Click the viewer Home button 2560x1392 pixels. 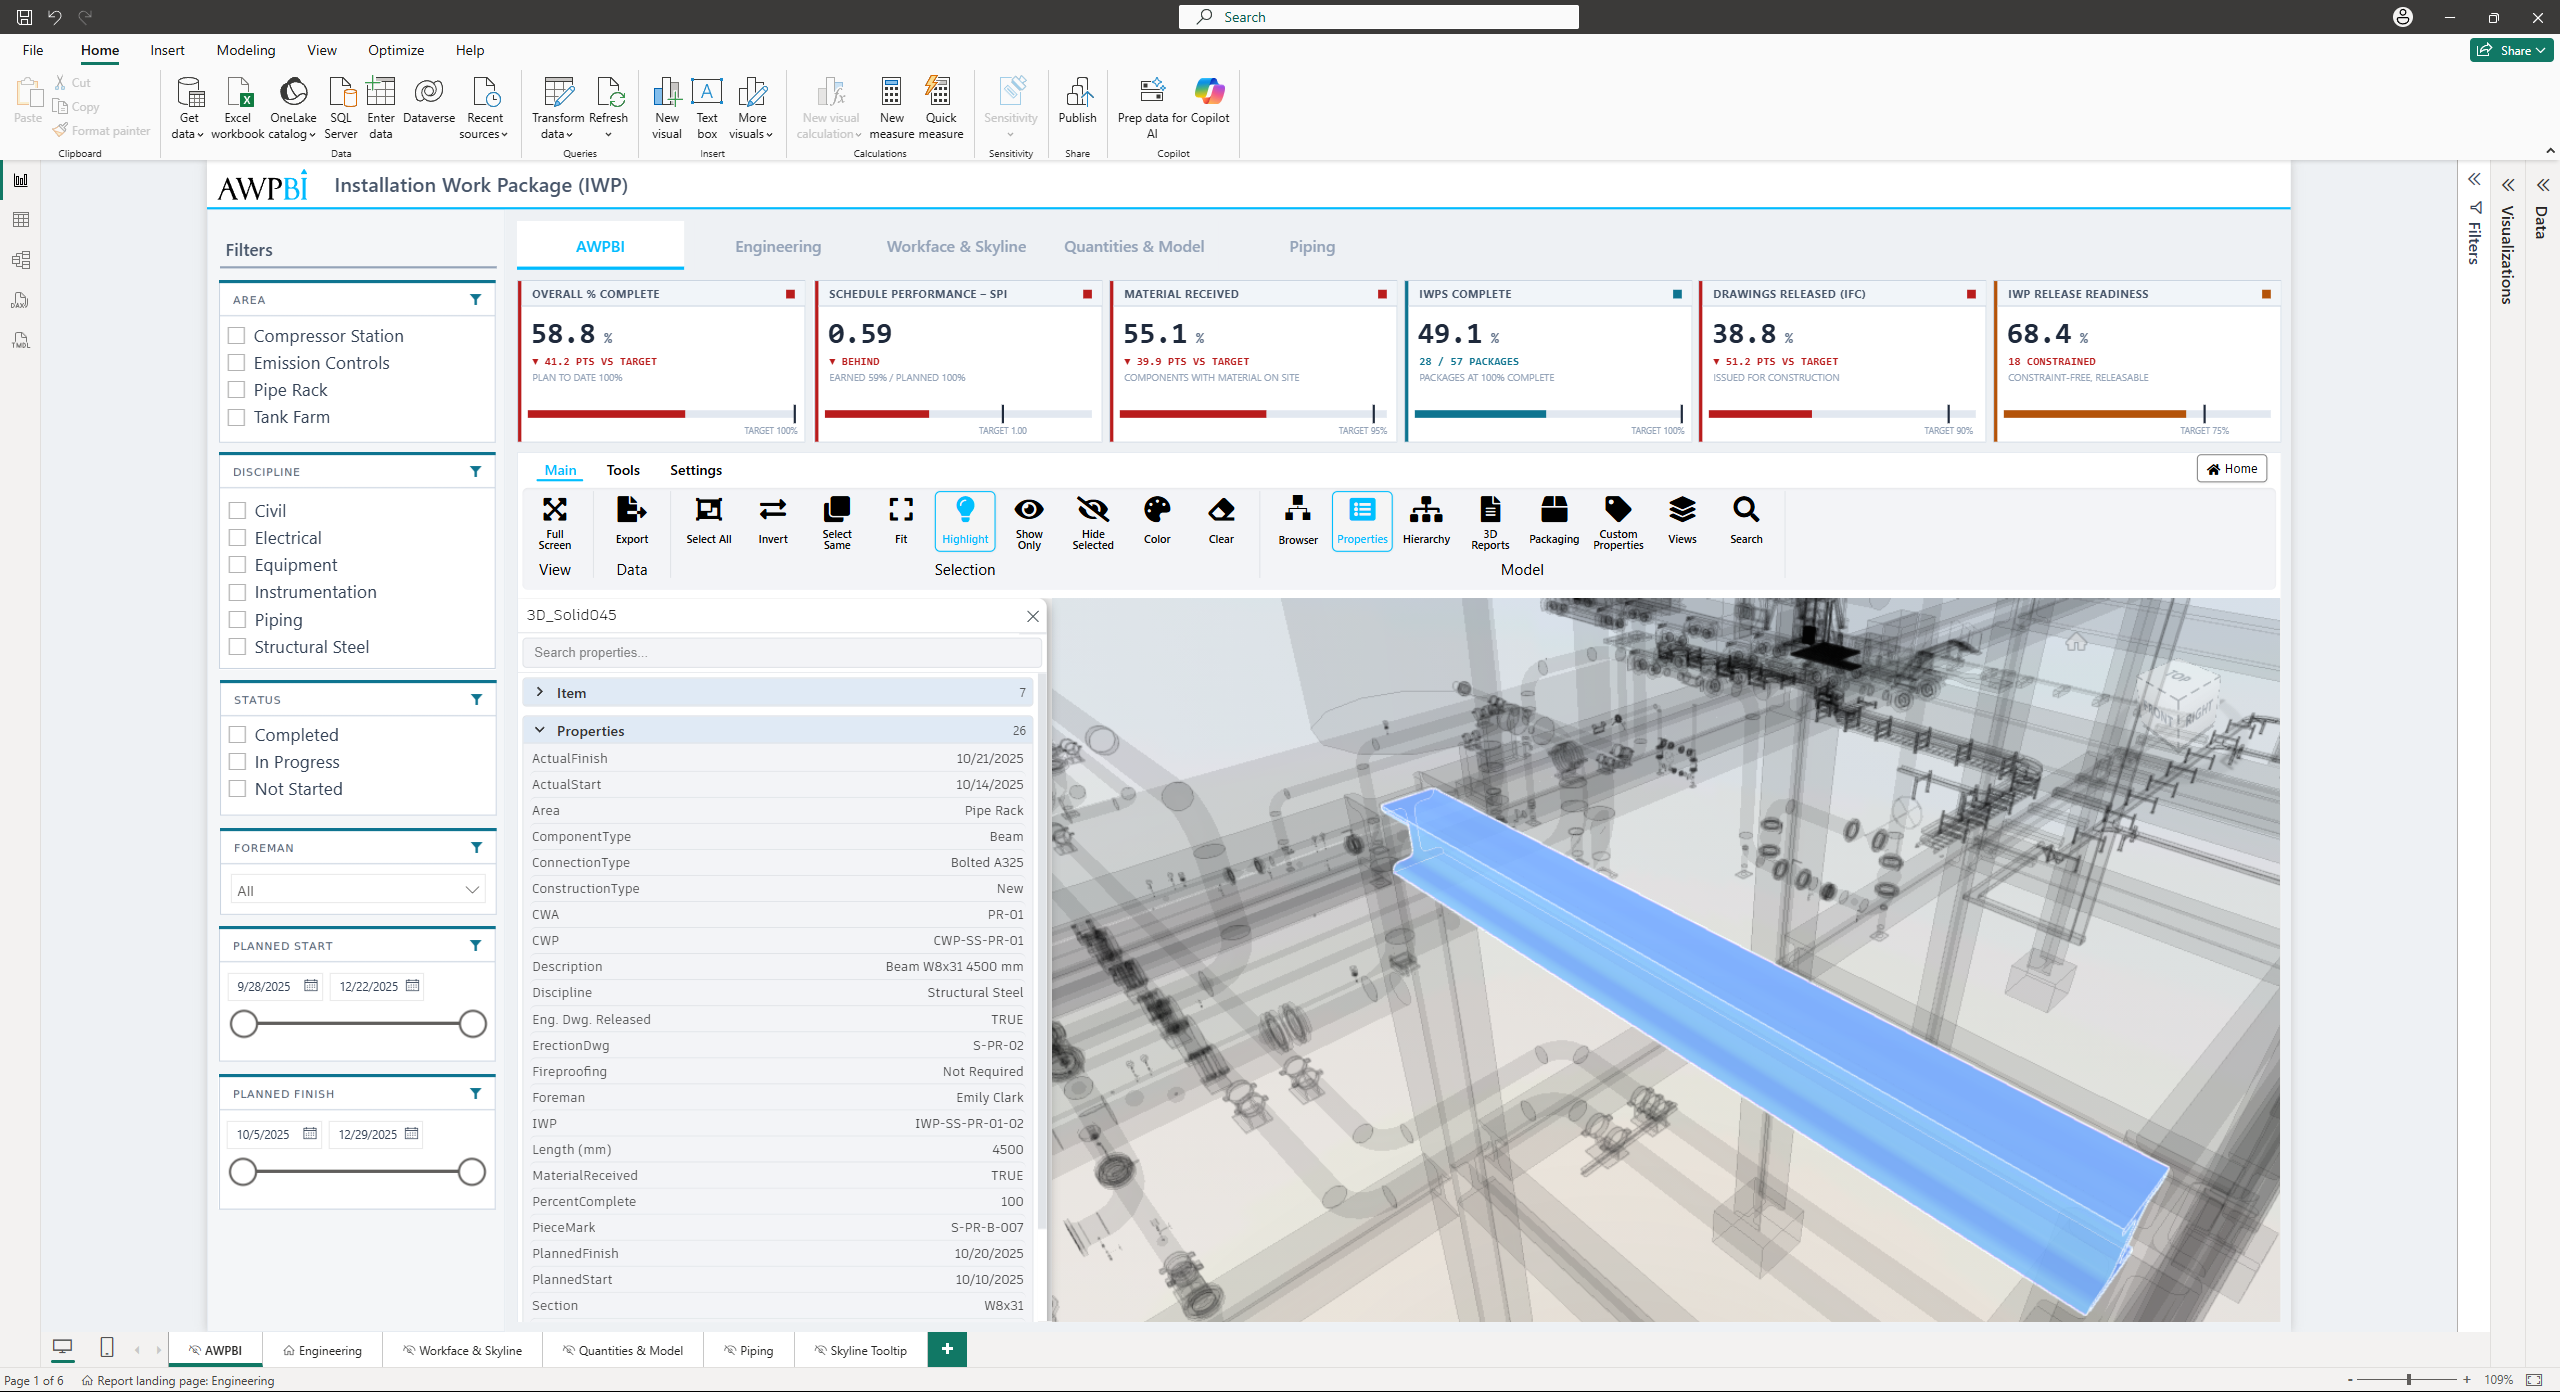(2232, 468)
